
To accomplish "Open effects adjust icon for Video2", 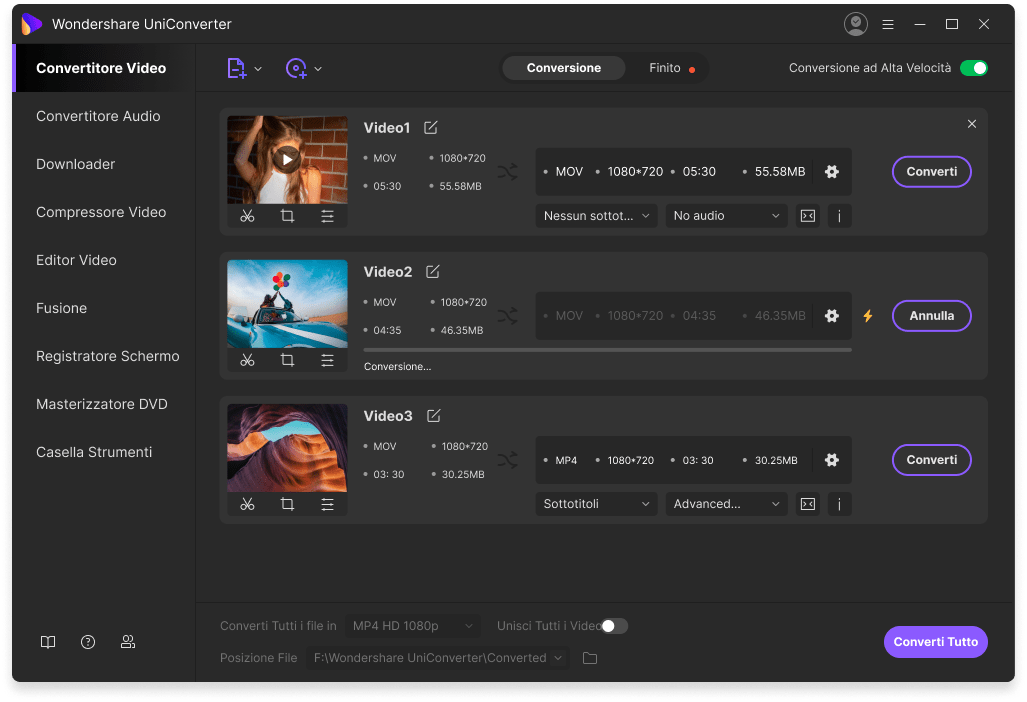I will point(327,360).
